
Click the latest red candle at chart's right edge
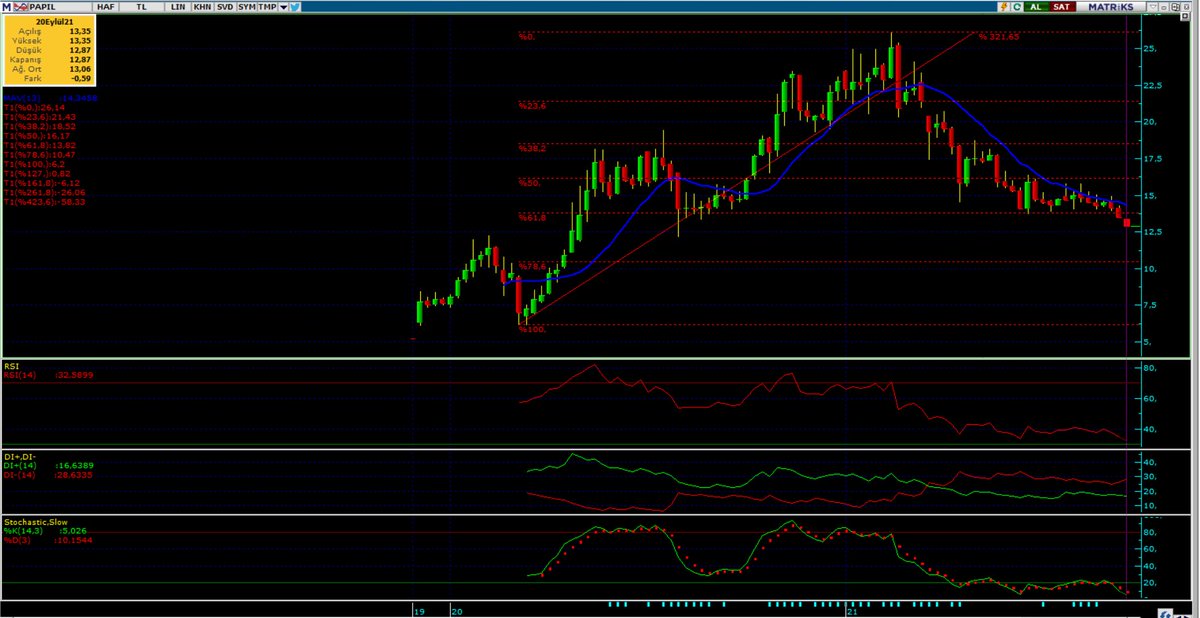(x=1127, y=222)
